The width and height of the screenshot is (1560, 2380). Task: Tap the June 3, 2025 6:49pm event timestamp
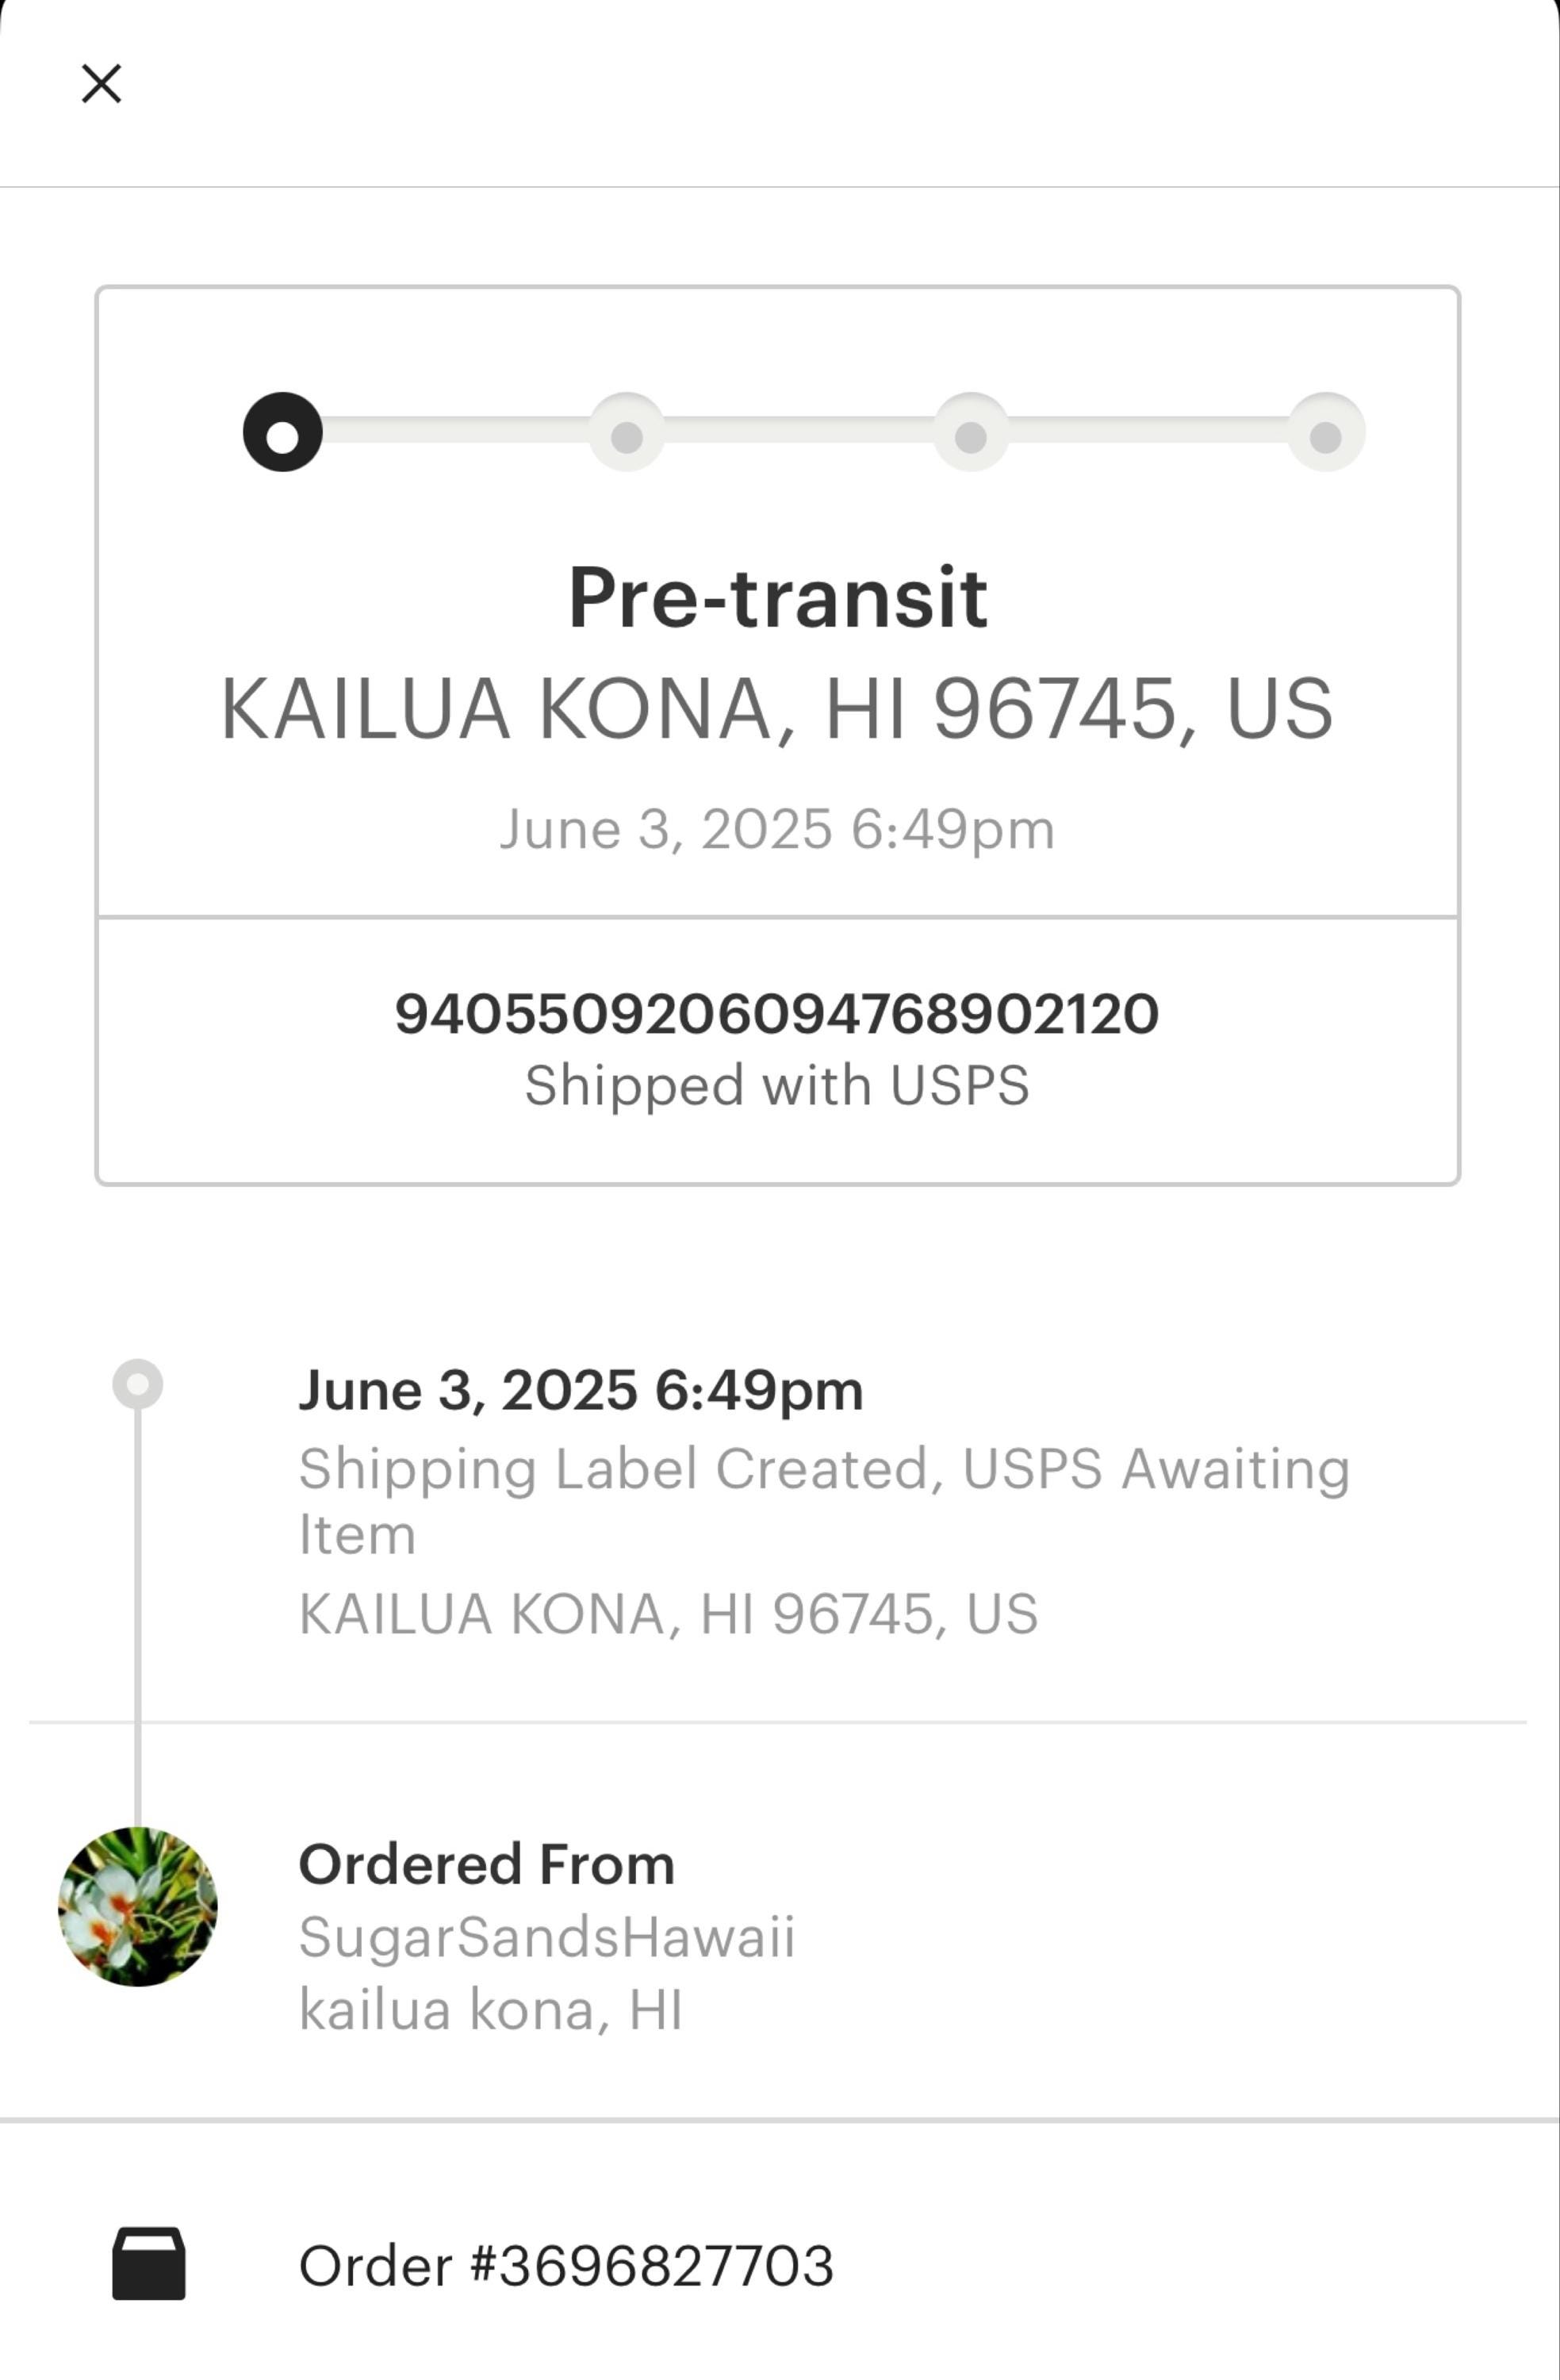pos(581,1390)
